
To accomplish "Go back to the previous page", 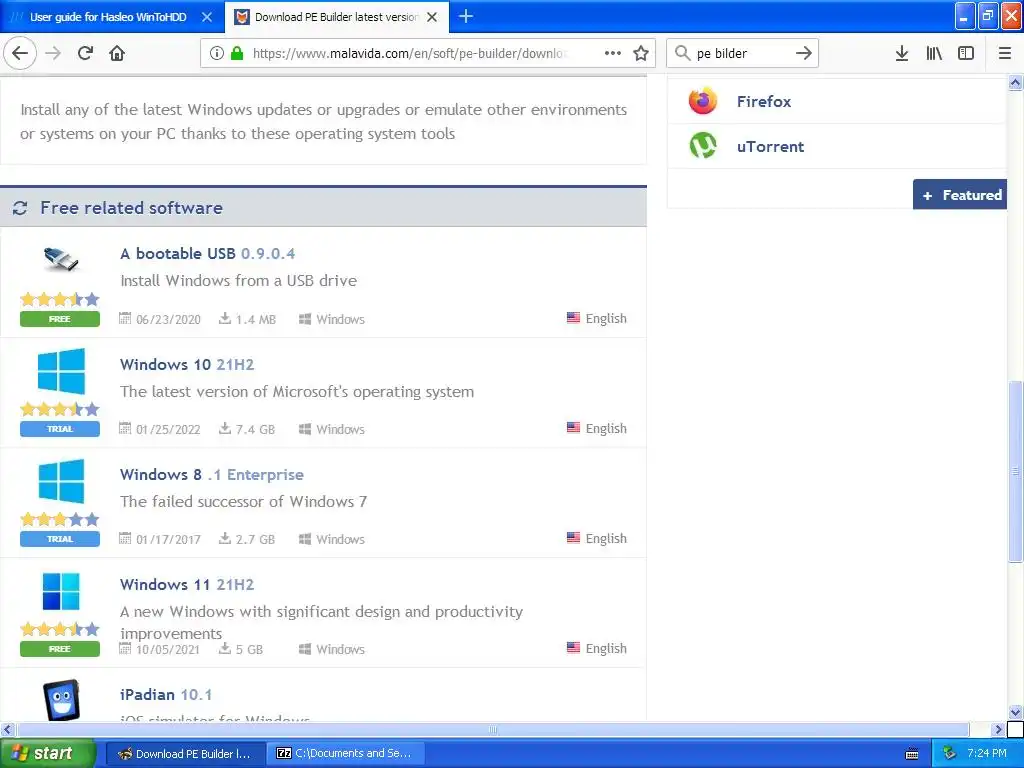I will (x=20, y=53).
